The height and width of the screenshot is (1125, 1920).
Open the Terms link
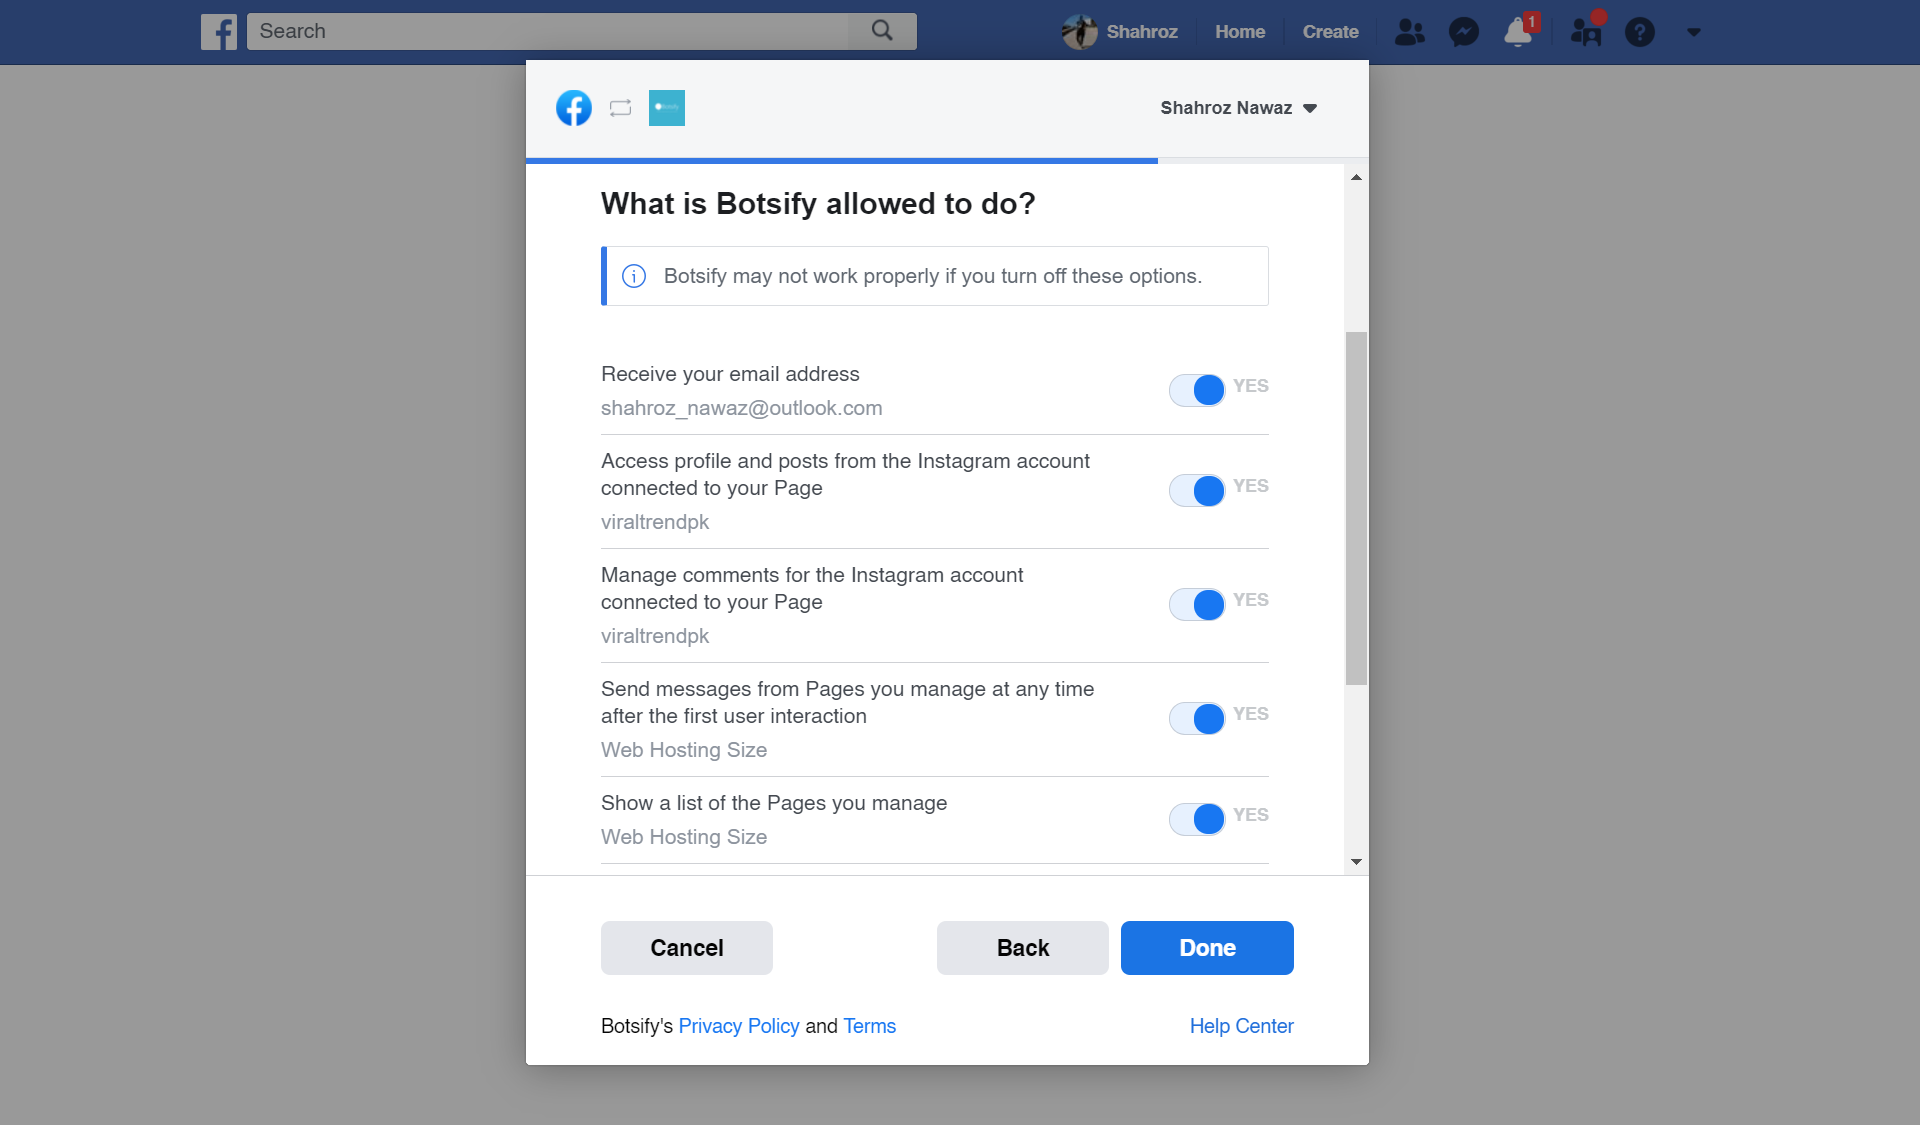pyautogui.click(x=869, y=1026)
